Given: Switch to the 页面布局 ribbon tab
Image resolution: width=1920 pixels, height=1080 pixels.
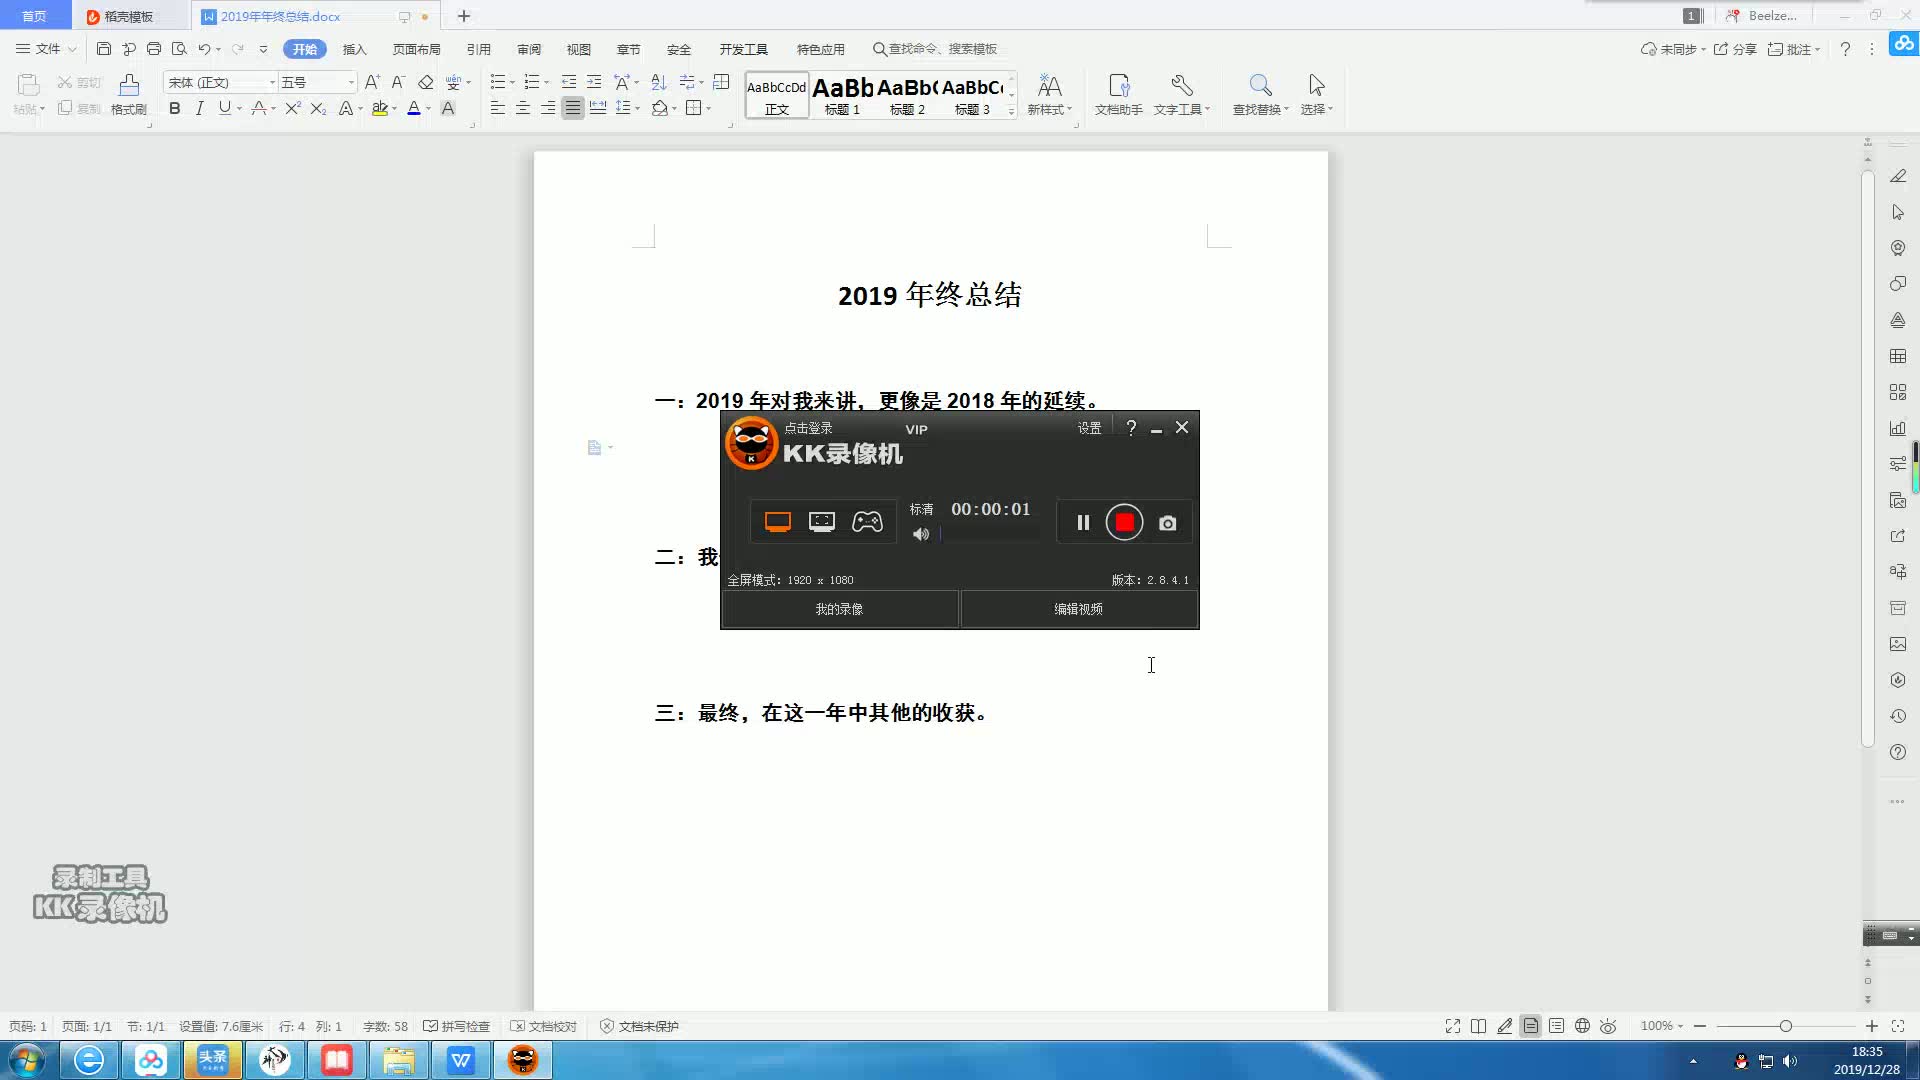Looking at the screenshot, I should [416, 49].
